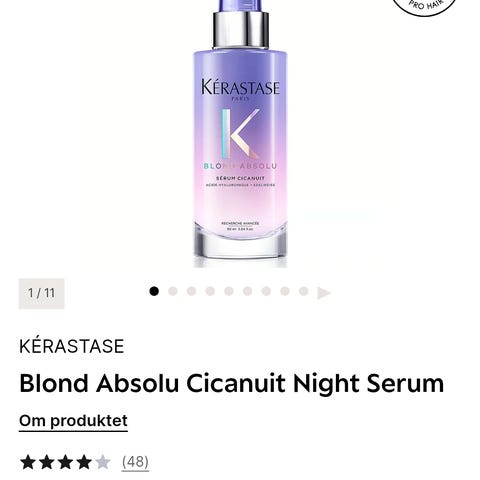Viewport: 480px width, 480px height.
Task: Click the 1 / 11 image counter
Action: pyautogui.click(x=41, y=293)
